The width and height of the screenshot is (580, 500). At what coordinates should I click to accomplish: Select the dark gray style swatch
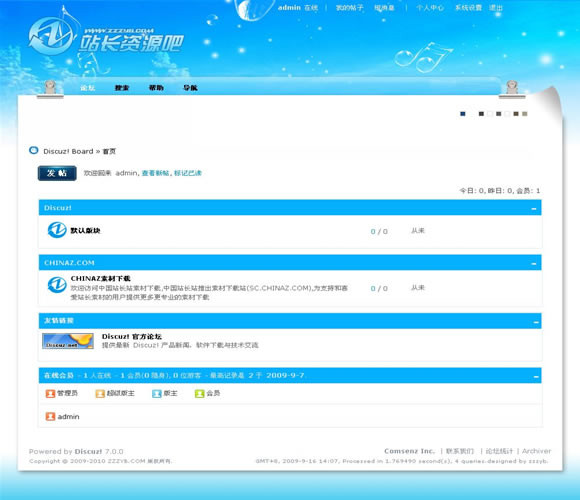click(499, 114)
